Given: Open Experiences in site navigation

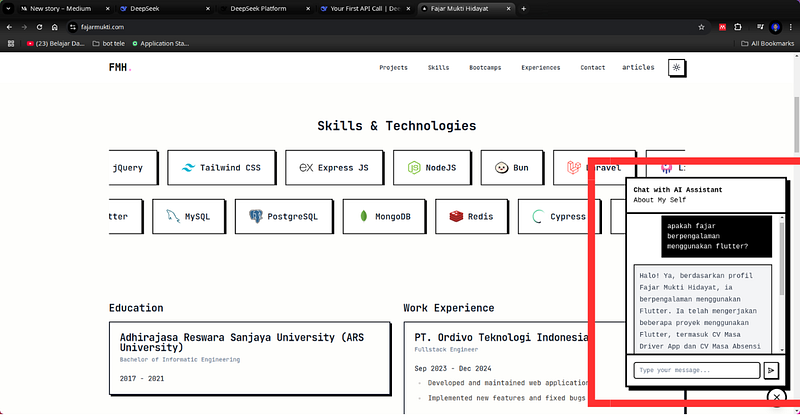Looking at the screenshot, I should pyautogui.click(x=541, y=67).
